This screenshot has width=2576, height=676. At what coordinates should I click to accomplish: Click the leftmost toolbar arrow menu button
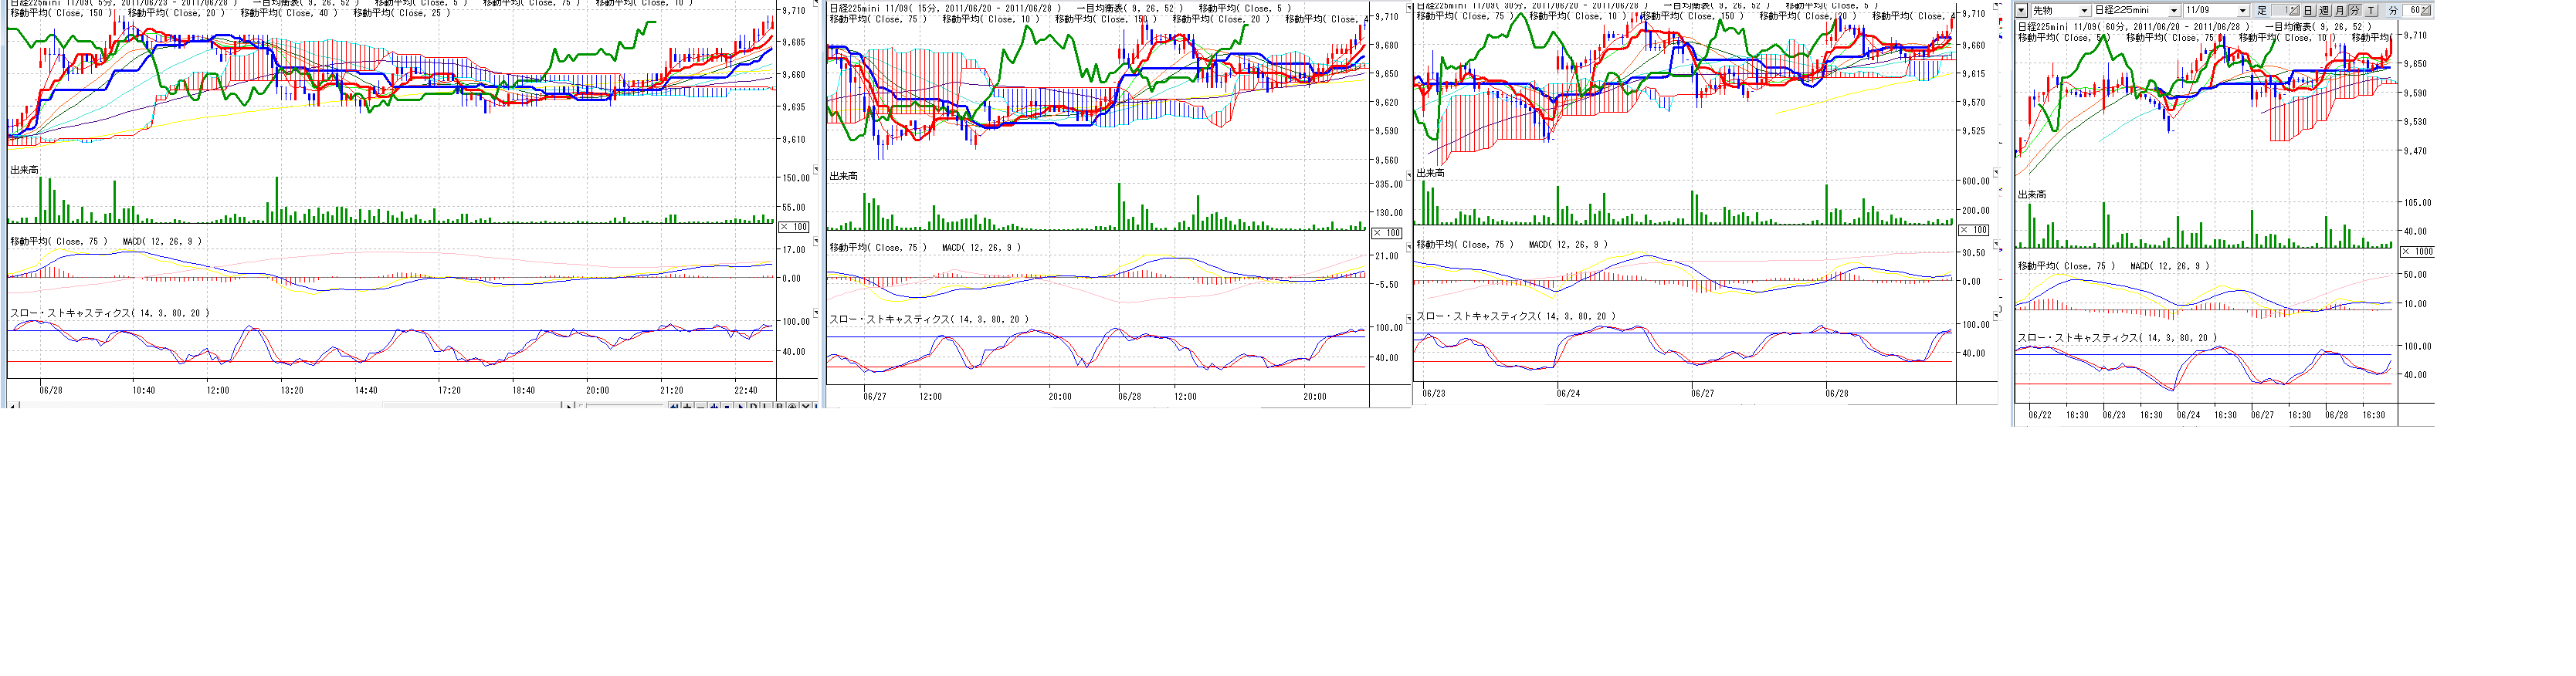2021,11
